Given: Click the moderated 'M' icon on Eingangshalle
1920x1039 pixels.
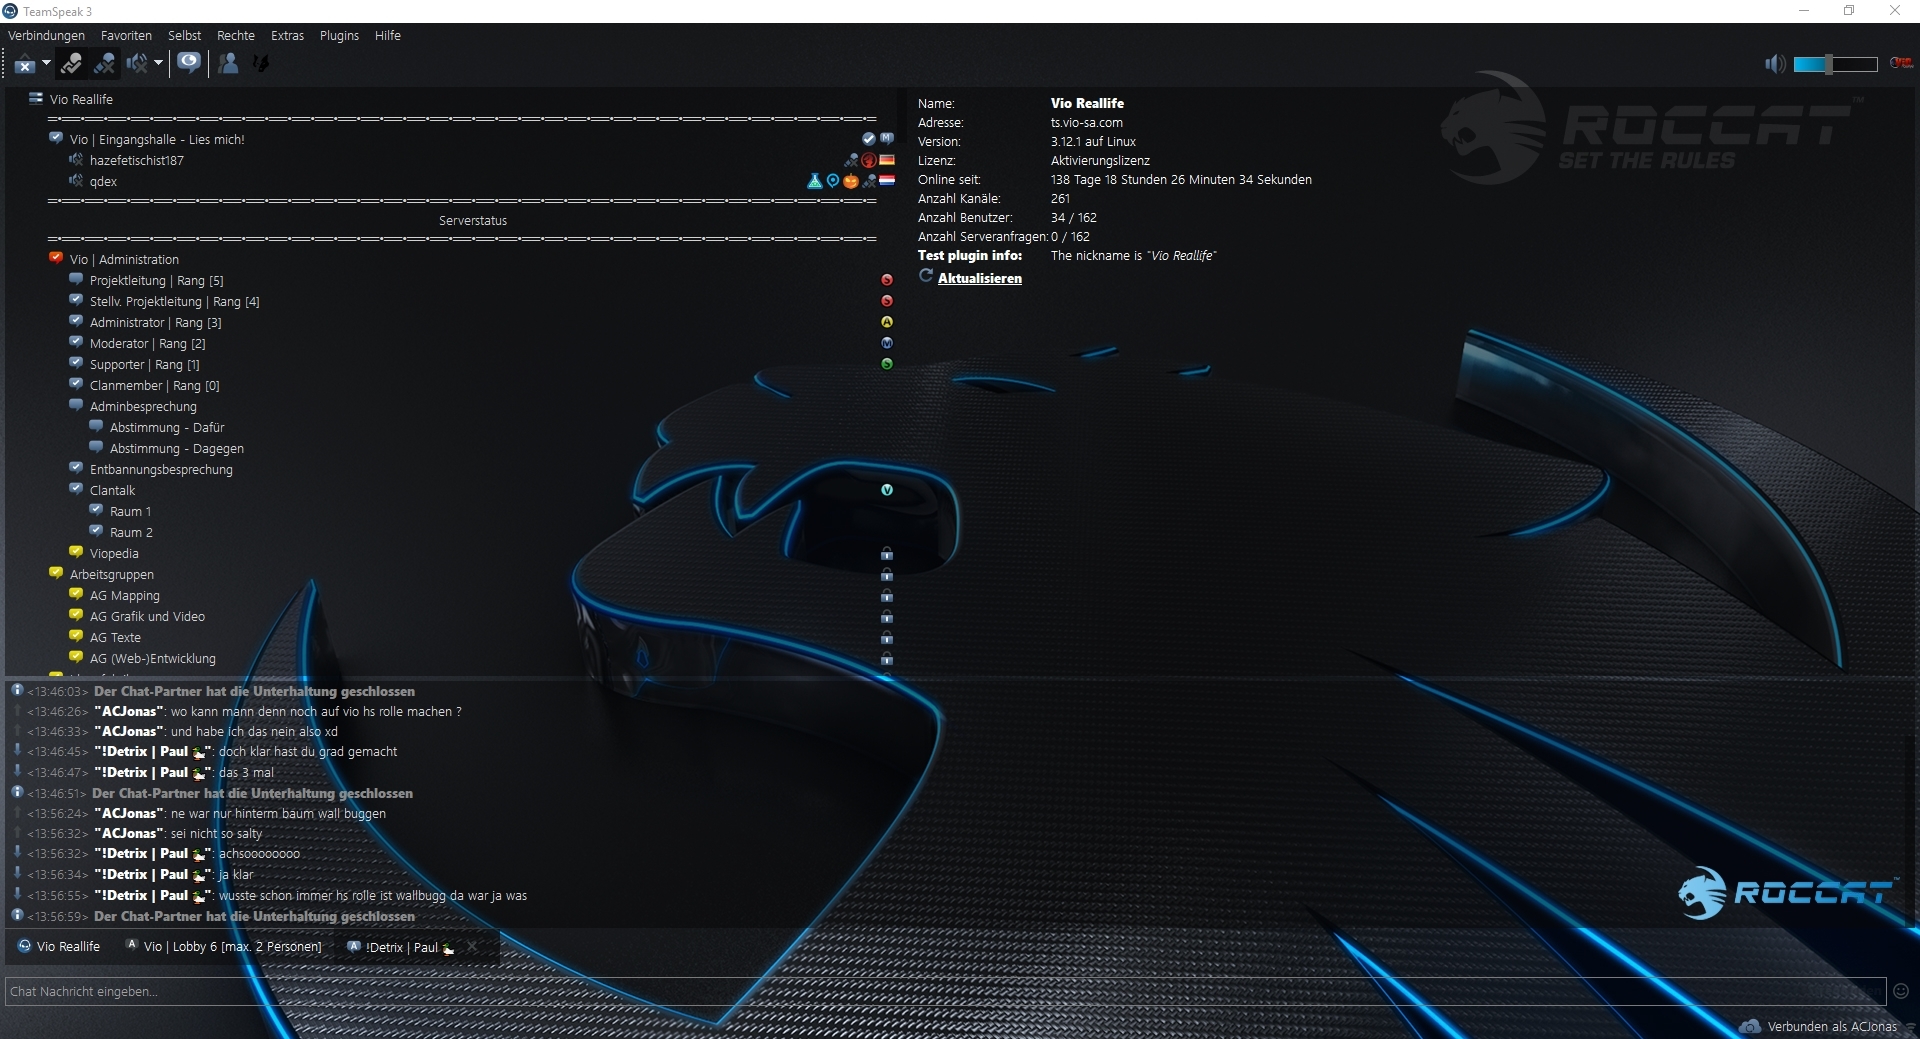Looking at the screenshot, I should pos(887,139).
